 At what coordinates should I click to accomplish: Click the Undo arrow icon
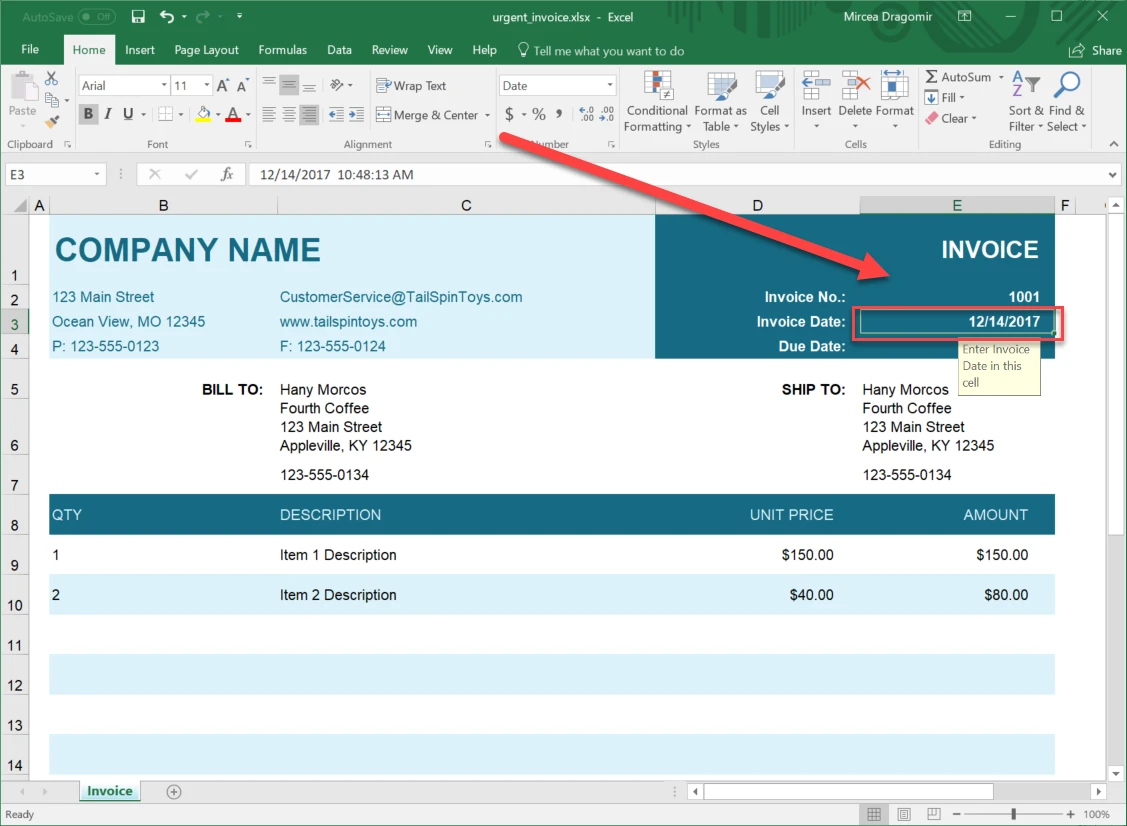(167, 17)
